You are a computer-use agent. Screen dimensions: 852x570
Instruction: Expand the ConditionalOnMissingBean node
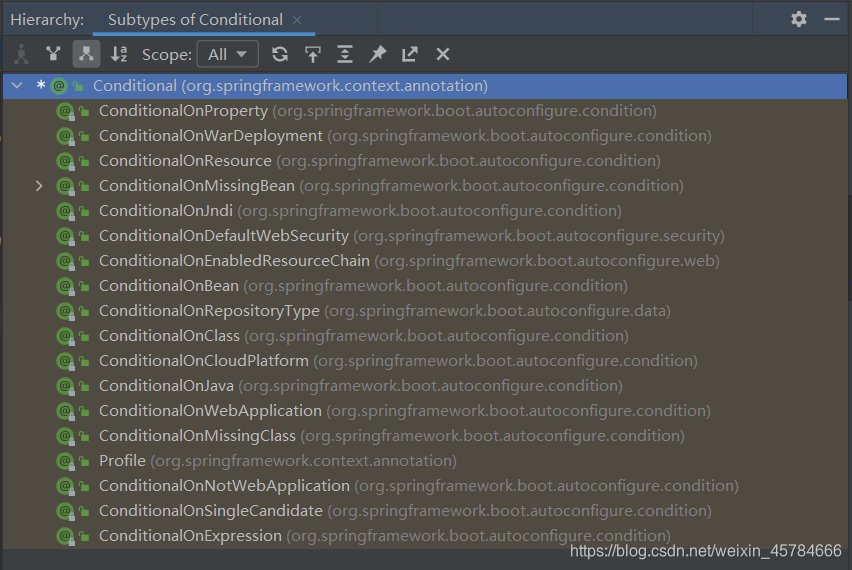(x=39, y=186)
